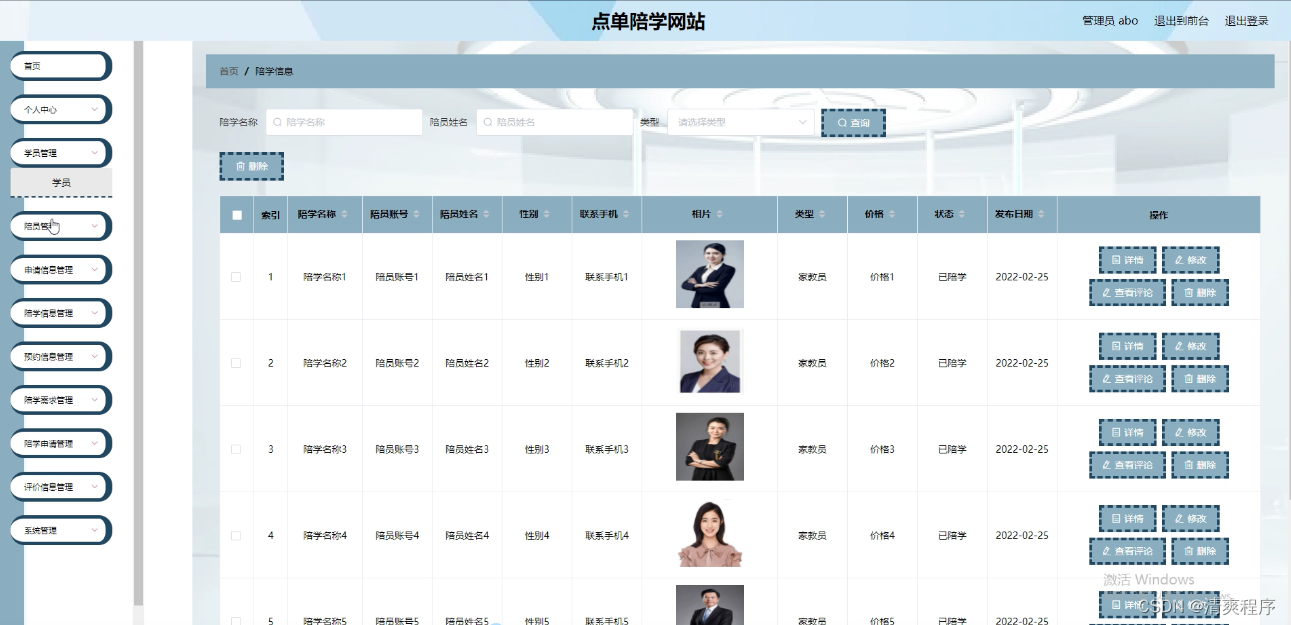The width and height of the screenshot is (1291, 625).
Task: Expand 个人中心 sidebar menu
Action: click(61, 109)
